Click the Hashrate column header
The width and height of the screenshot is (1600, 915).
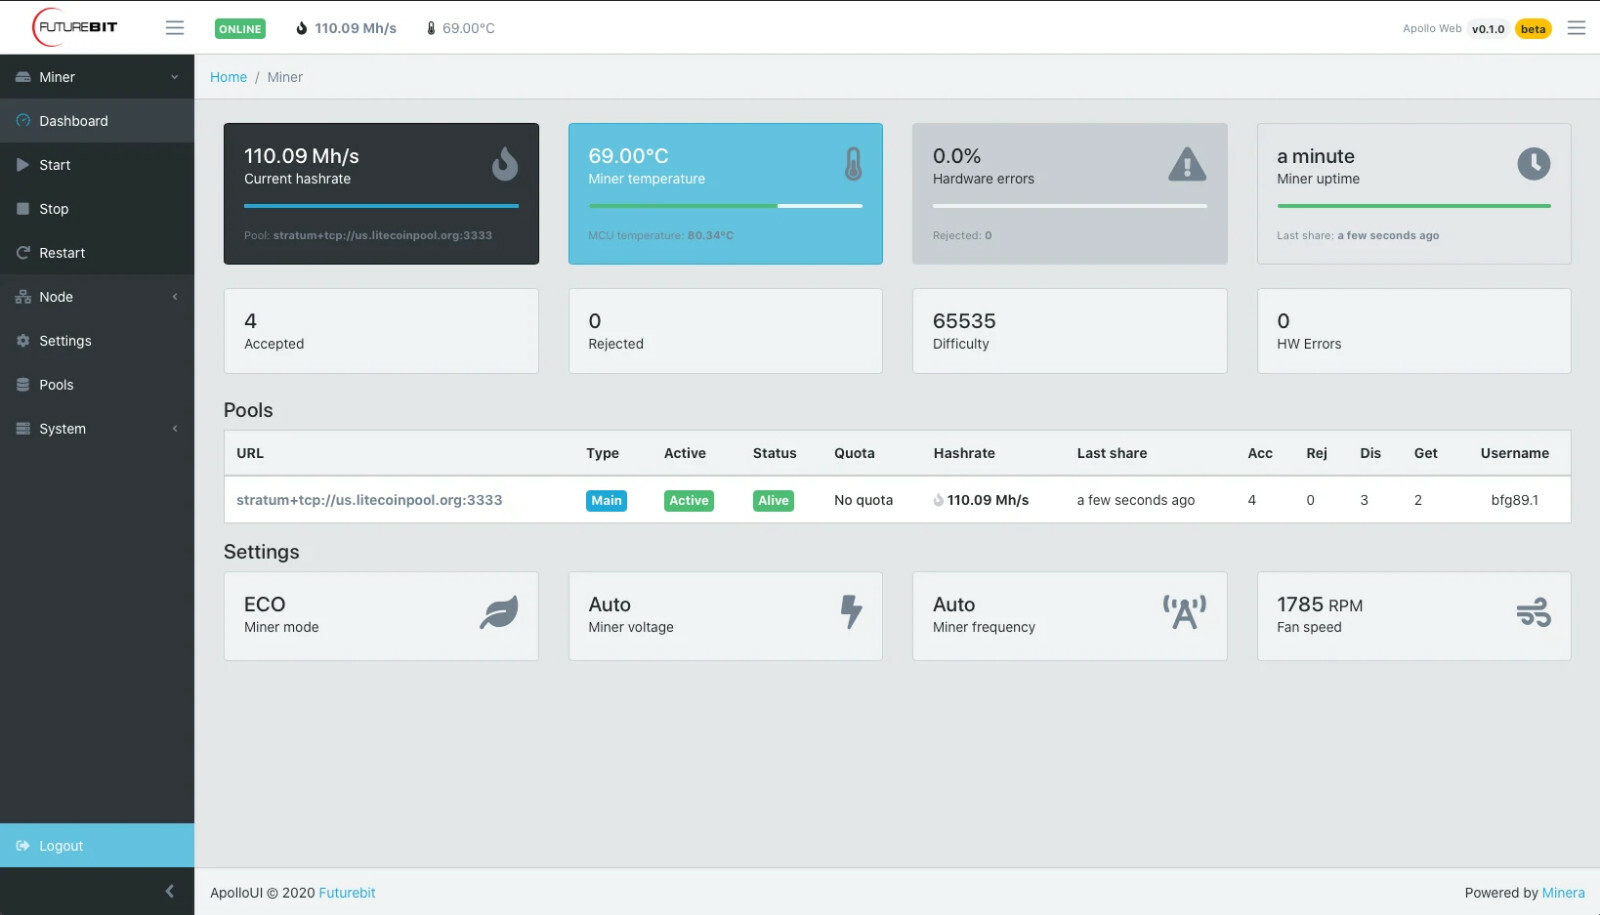tap(964, 453)
